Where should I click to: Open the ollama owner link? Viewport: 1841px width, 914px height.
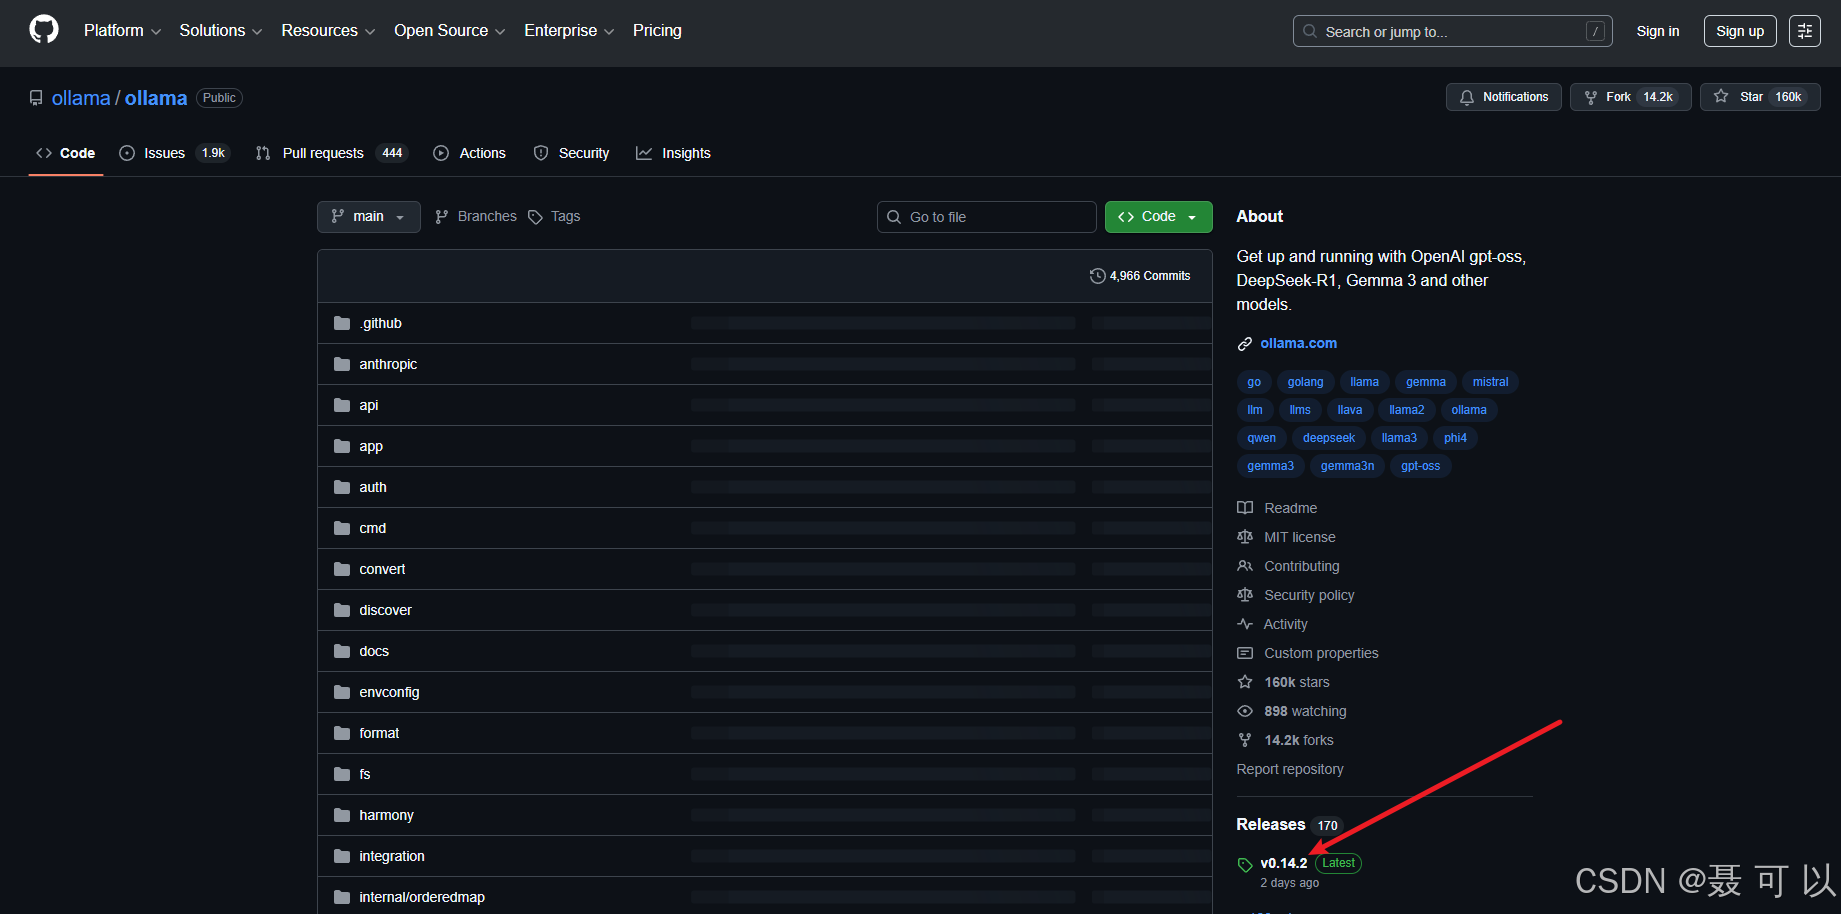[81, 98]
